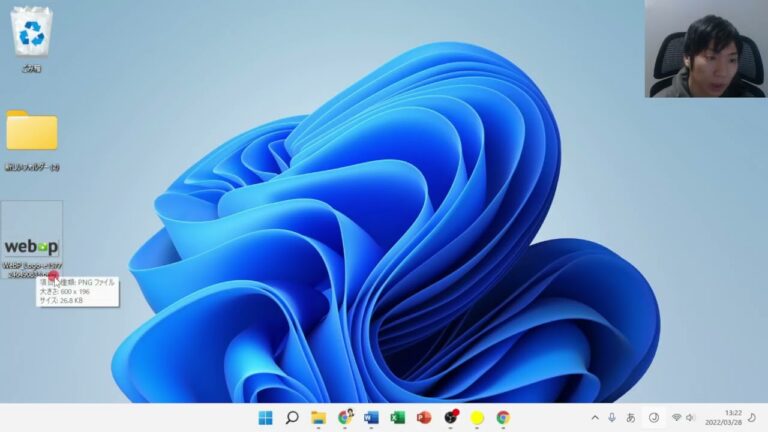Open the Wi-Fi network tray icon
Image resolution: width=768 pixels, height=432 pixels.
(x=676, y=418)
